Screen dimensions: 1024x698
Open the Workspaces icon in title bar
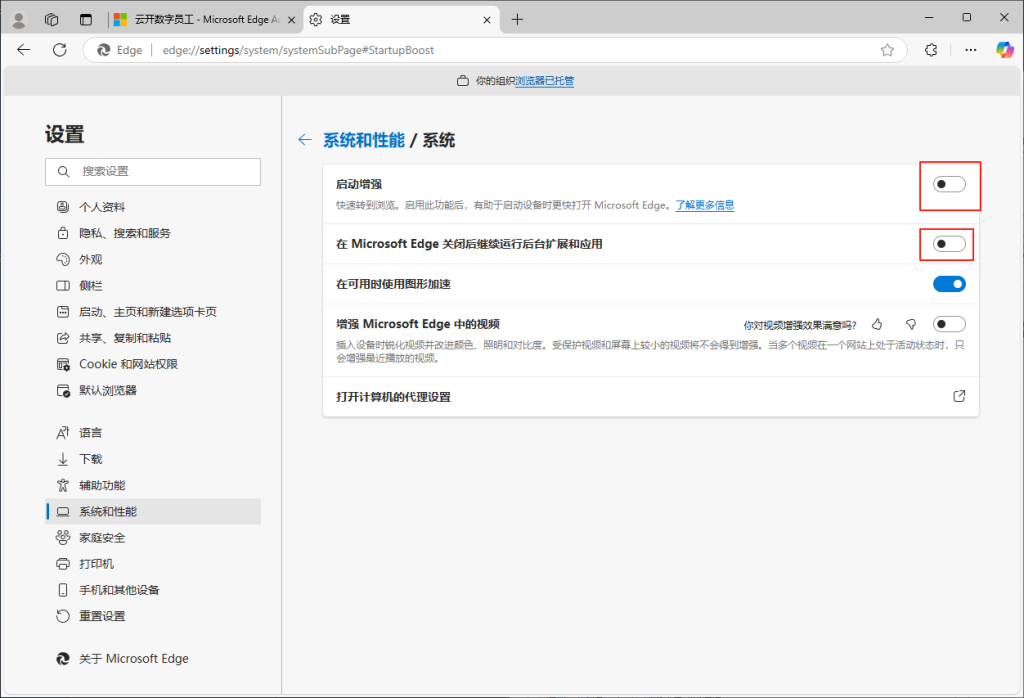pyautogui.click(x=52, y=20)
